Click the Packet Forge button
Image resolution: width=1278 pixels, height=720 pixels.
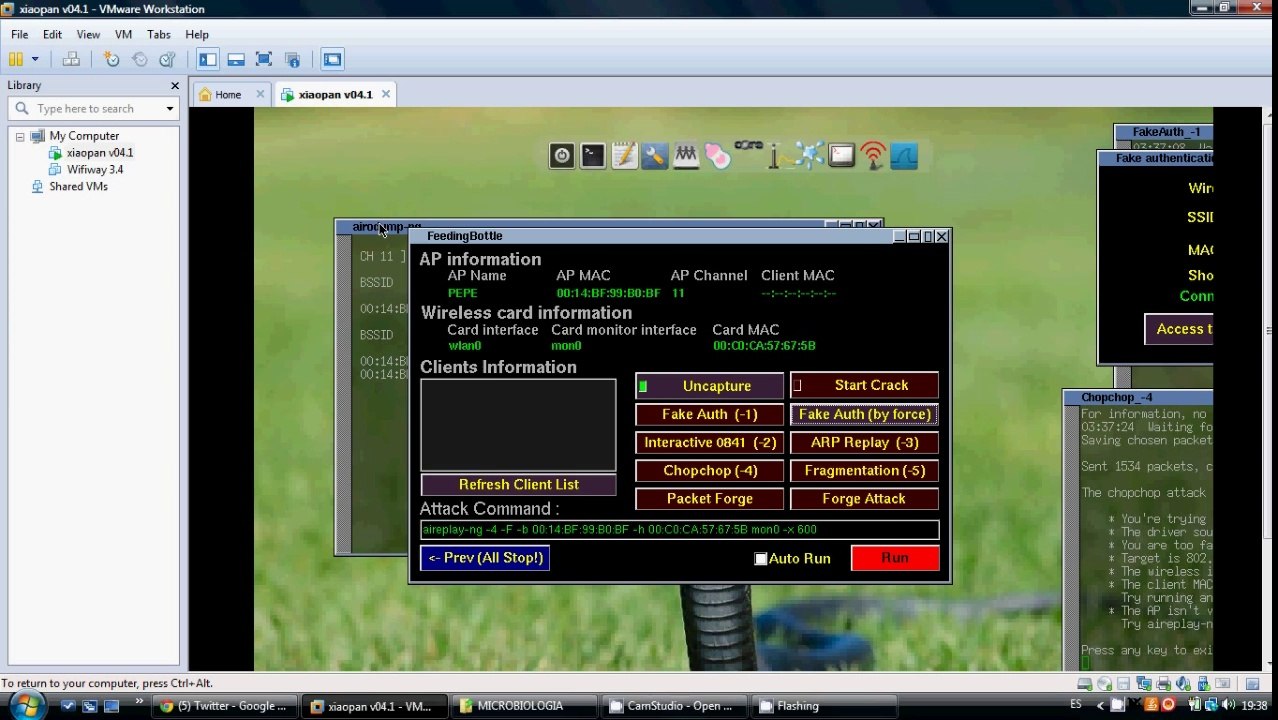709,498
